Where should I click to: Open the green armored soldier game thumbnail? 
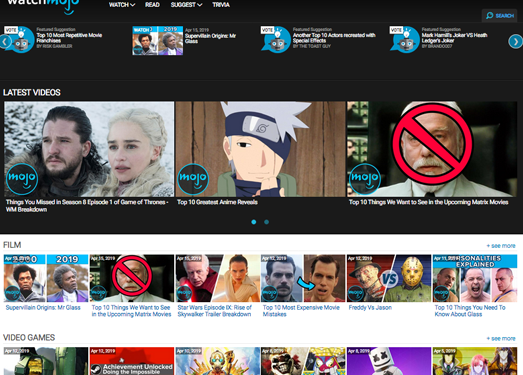pos(46,361)
